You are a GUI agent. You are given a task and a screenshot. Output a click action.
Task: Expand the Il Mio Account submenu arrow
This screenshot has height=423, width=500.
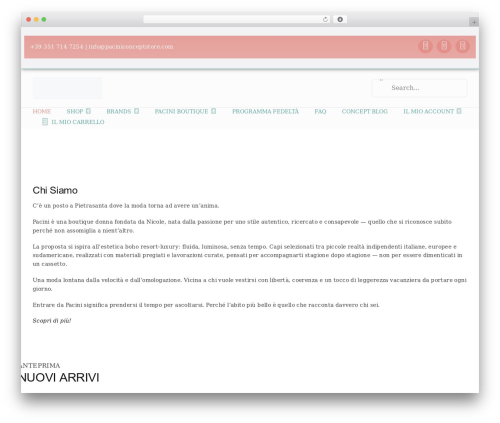click(459, 111)
